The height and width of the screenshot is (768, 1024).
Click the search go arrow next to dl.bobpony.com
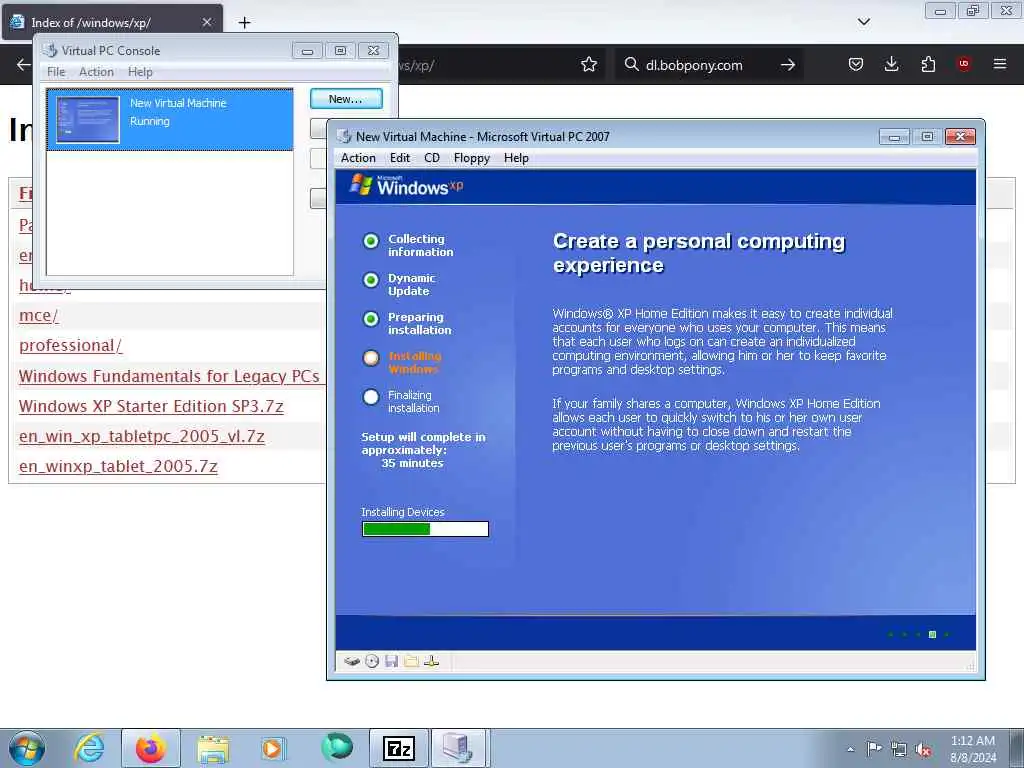pyautogui.click(x=788, y=65)
